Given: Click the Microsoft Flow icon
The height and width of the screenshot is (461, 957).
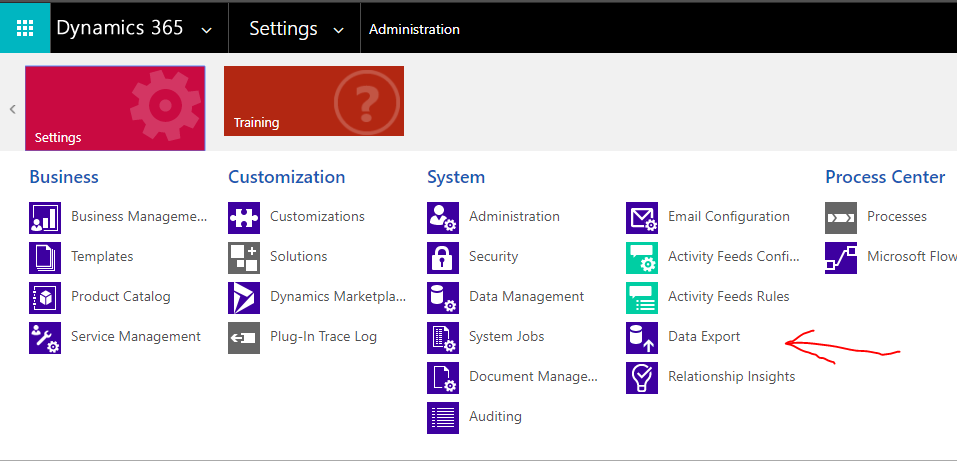Looking at the screenshot, I should [x=840, y=258].
